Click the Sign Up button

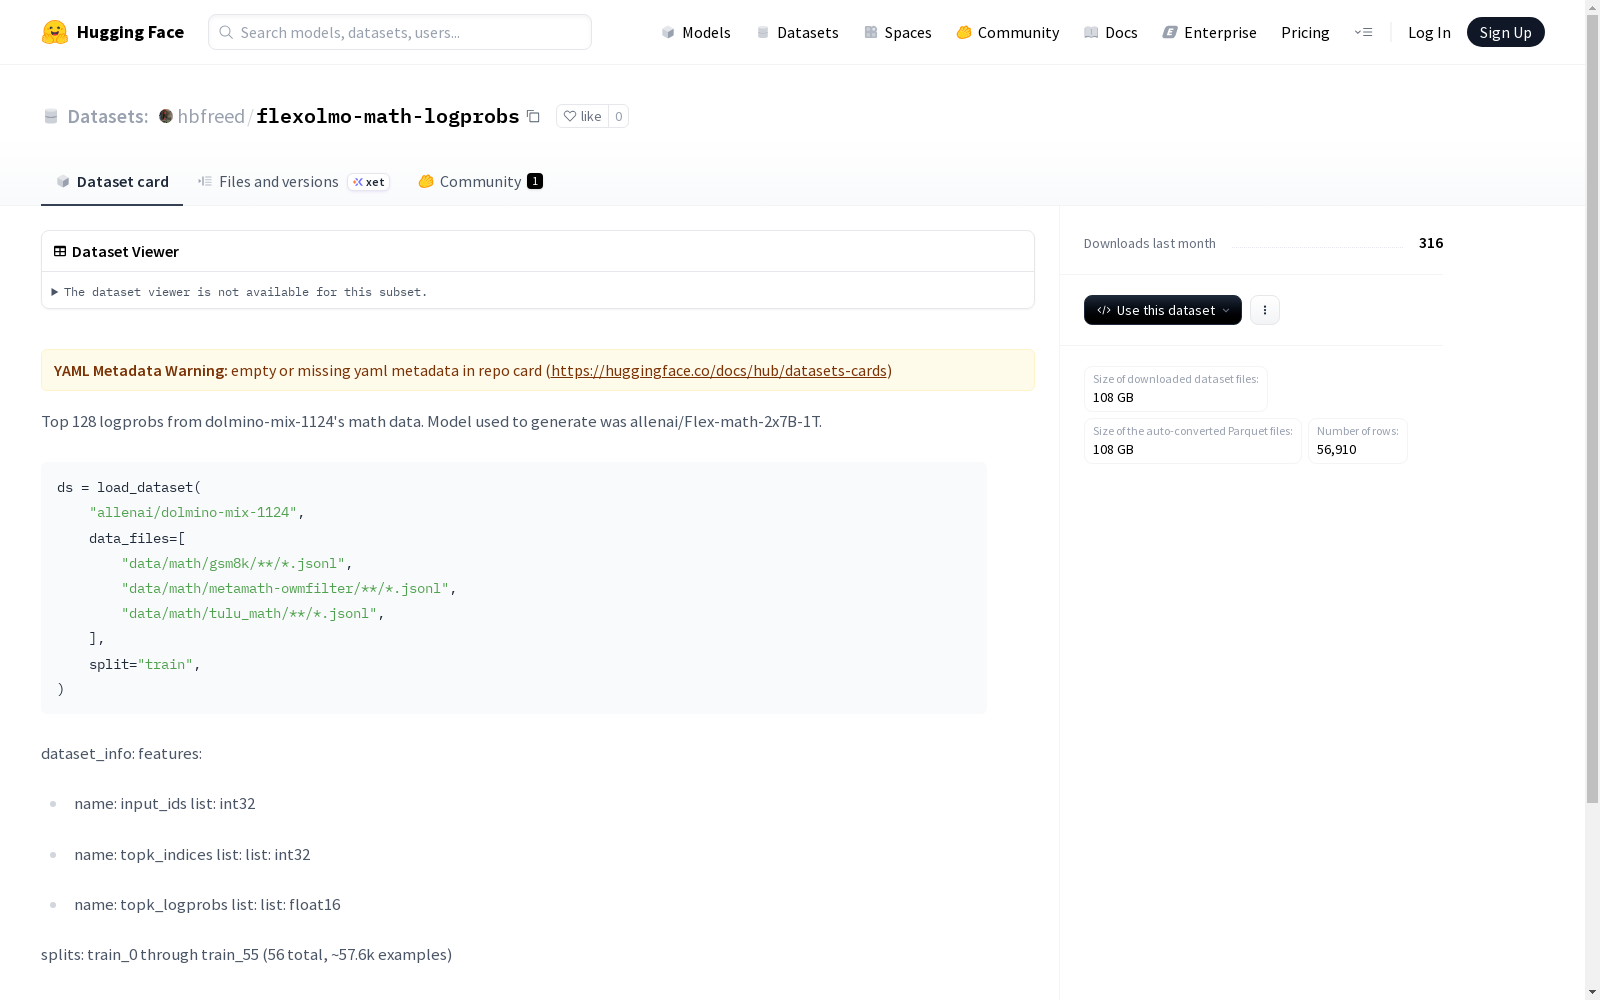tap(1506, 32)
